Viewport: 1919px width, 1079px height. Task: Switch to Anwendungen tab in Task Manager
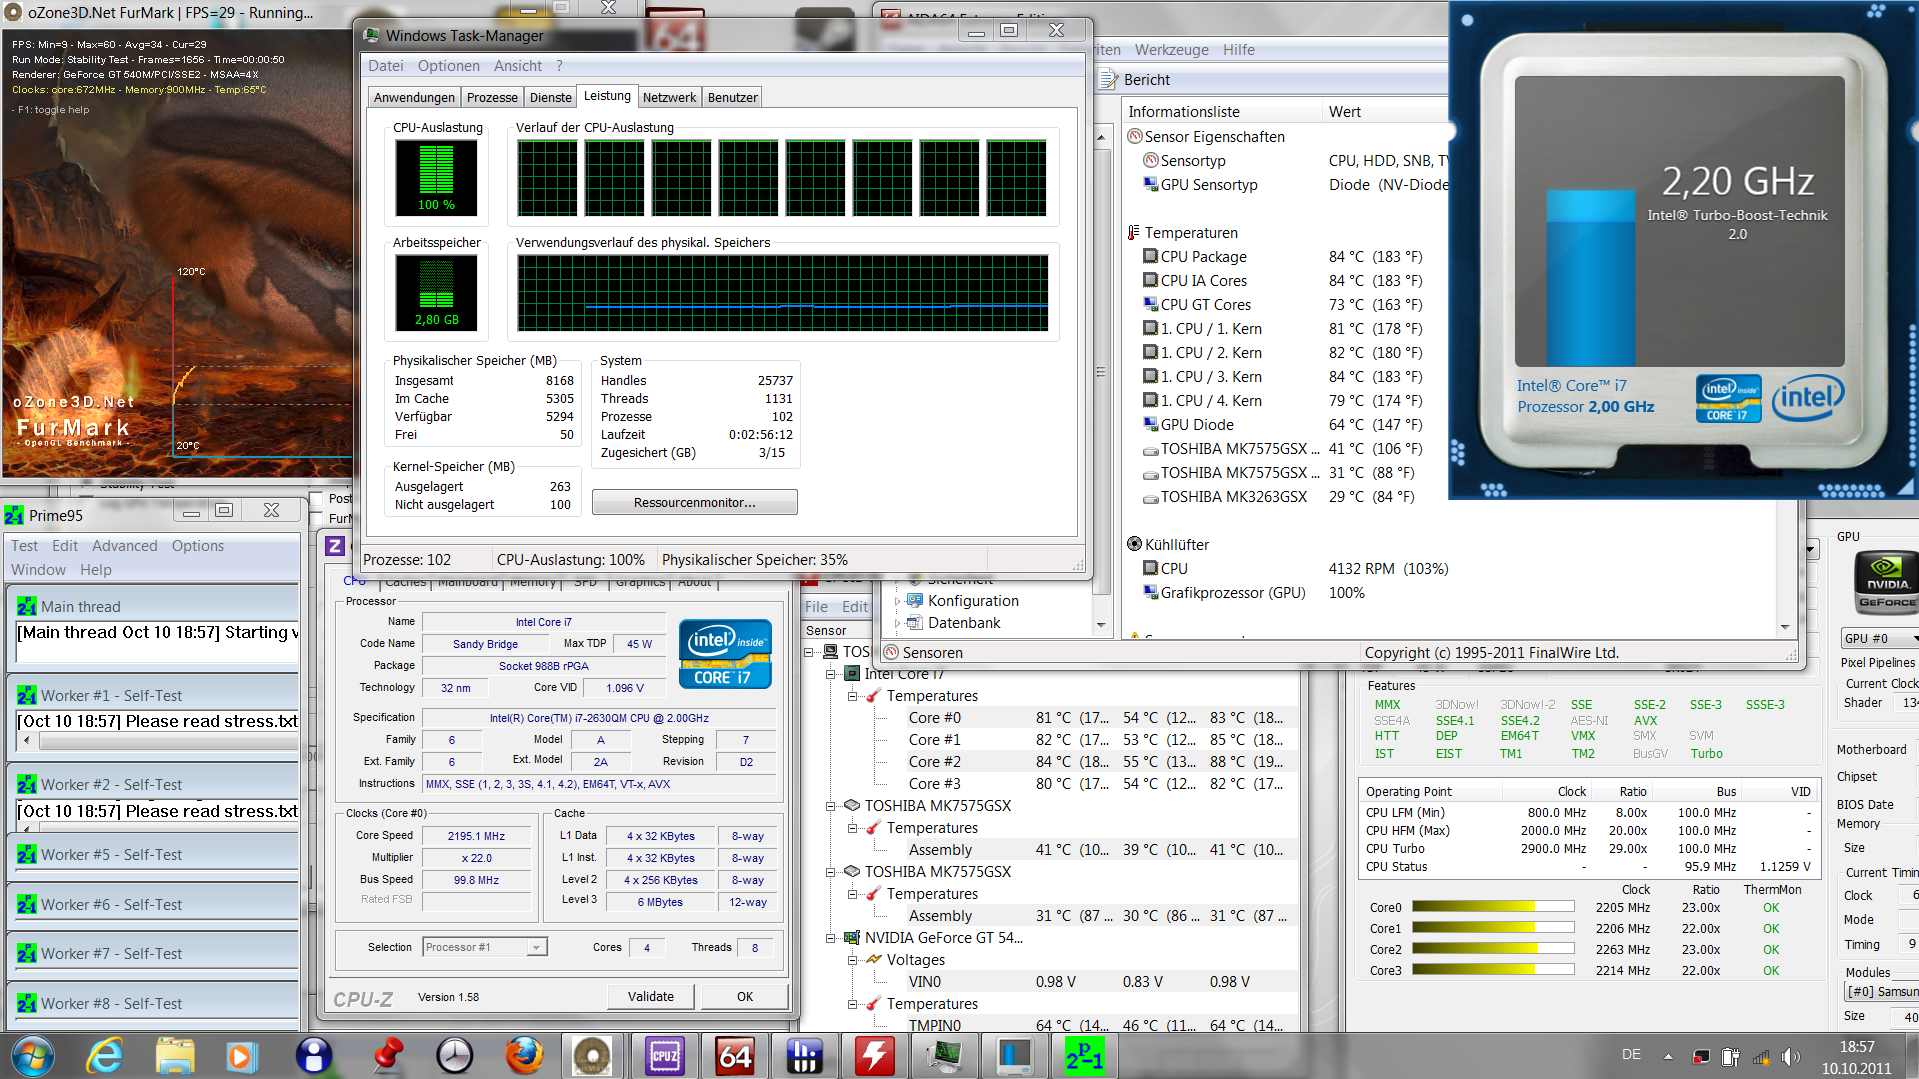click(414, 97)
